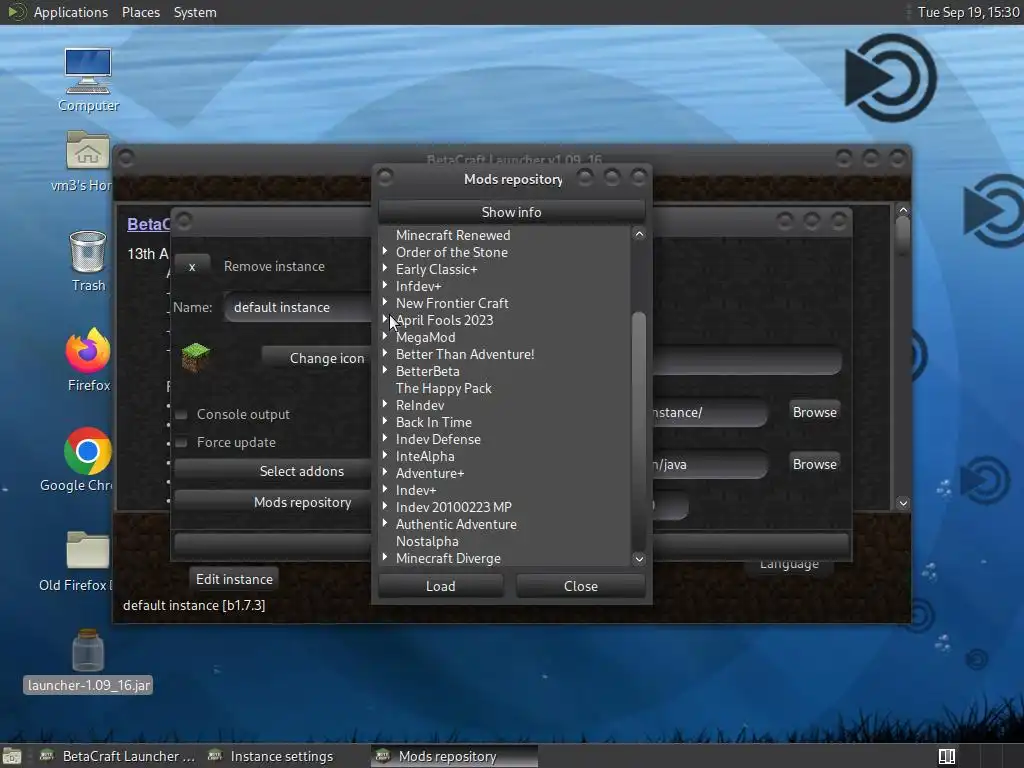The width and height of the screenshot is (1024, 768).
Task: Select Minecraft Renewed in the list
Action: (x=453, y=235)
